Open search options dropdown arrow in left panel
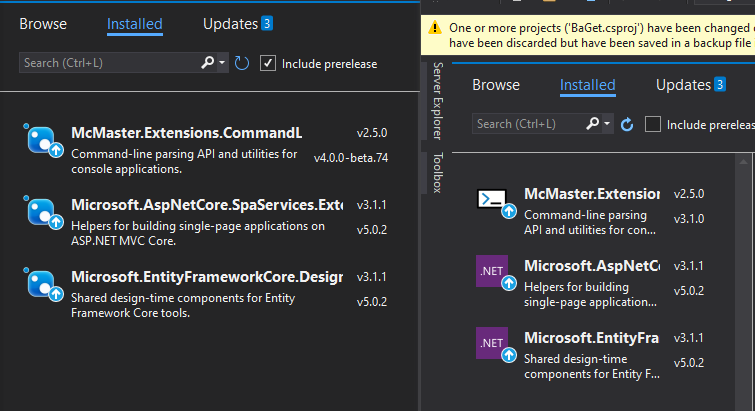Screen dimensions: 755x411 click(x=222, y=63)
